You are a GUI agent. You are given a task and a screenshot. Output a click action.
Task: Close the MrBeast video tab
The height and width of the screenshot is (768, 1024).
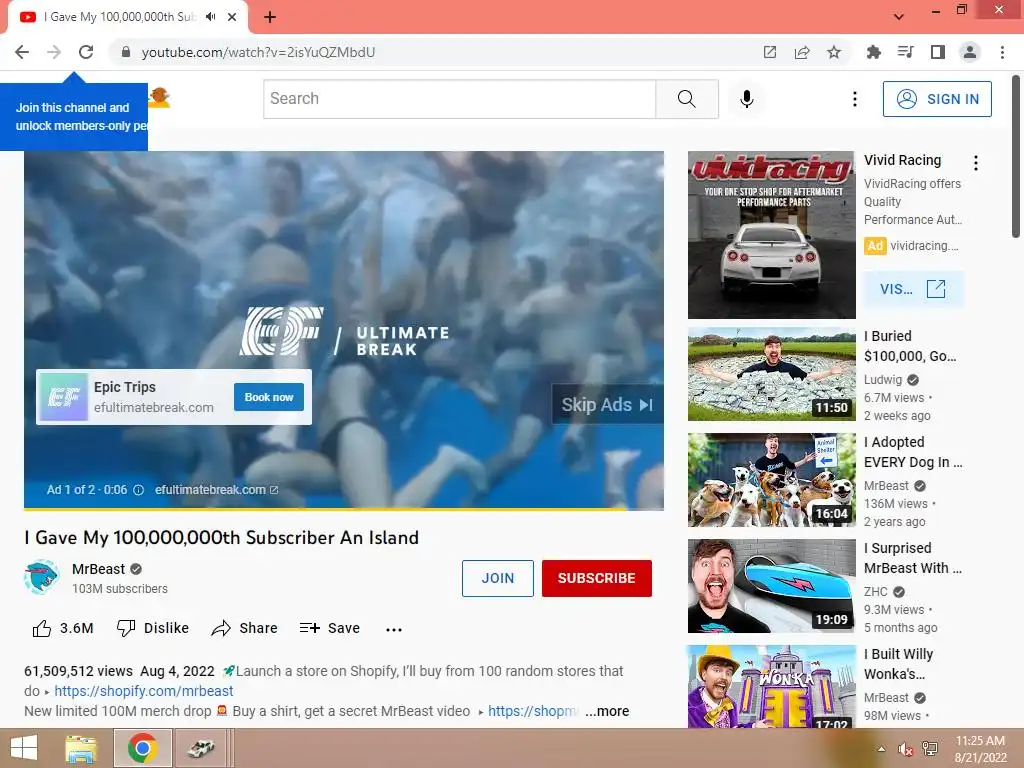(x=232, y=17)
